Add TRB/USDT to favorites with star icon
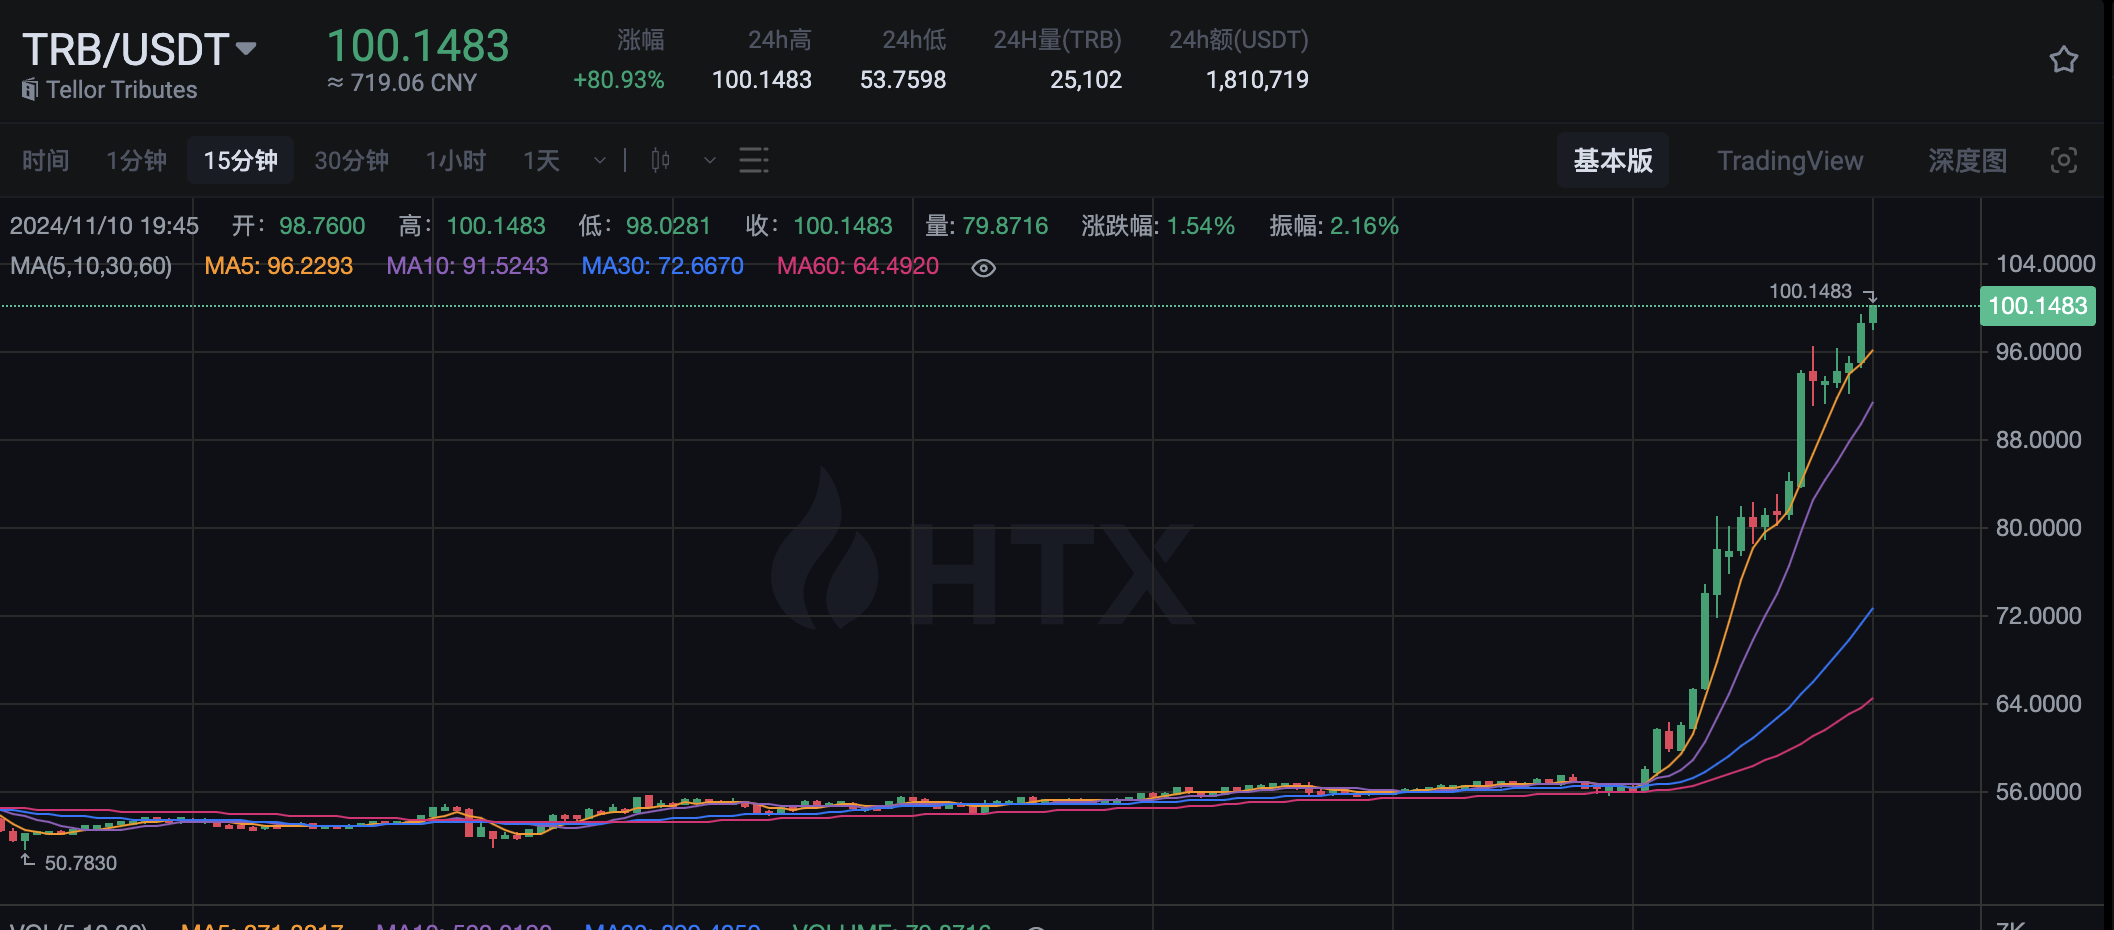This screenshot has width=2114, height=930. tap(2063, 60)
